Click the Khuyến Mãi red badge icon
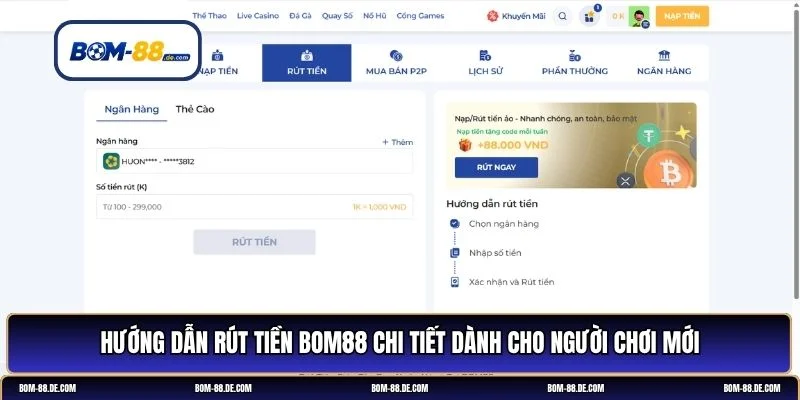The width and height of the screenshot is (800, 400). coord(492,16)
